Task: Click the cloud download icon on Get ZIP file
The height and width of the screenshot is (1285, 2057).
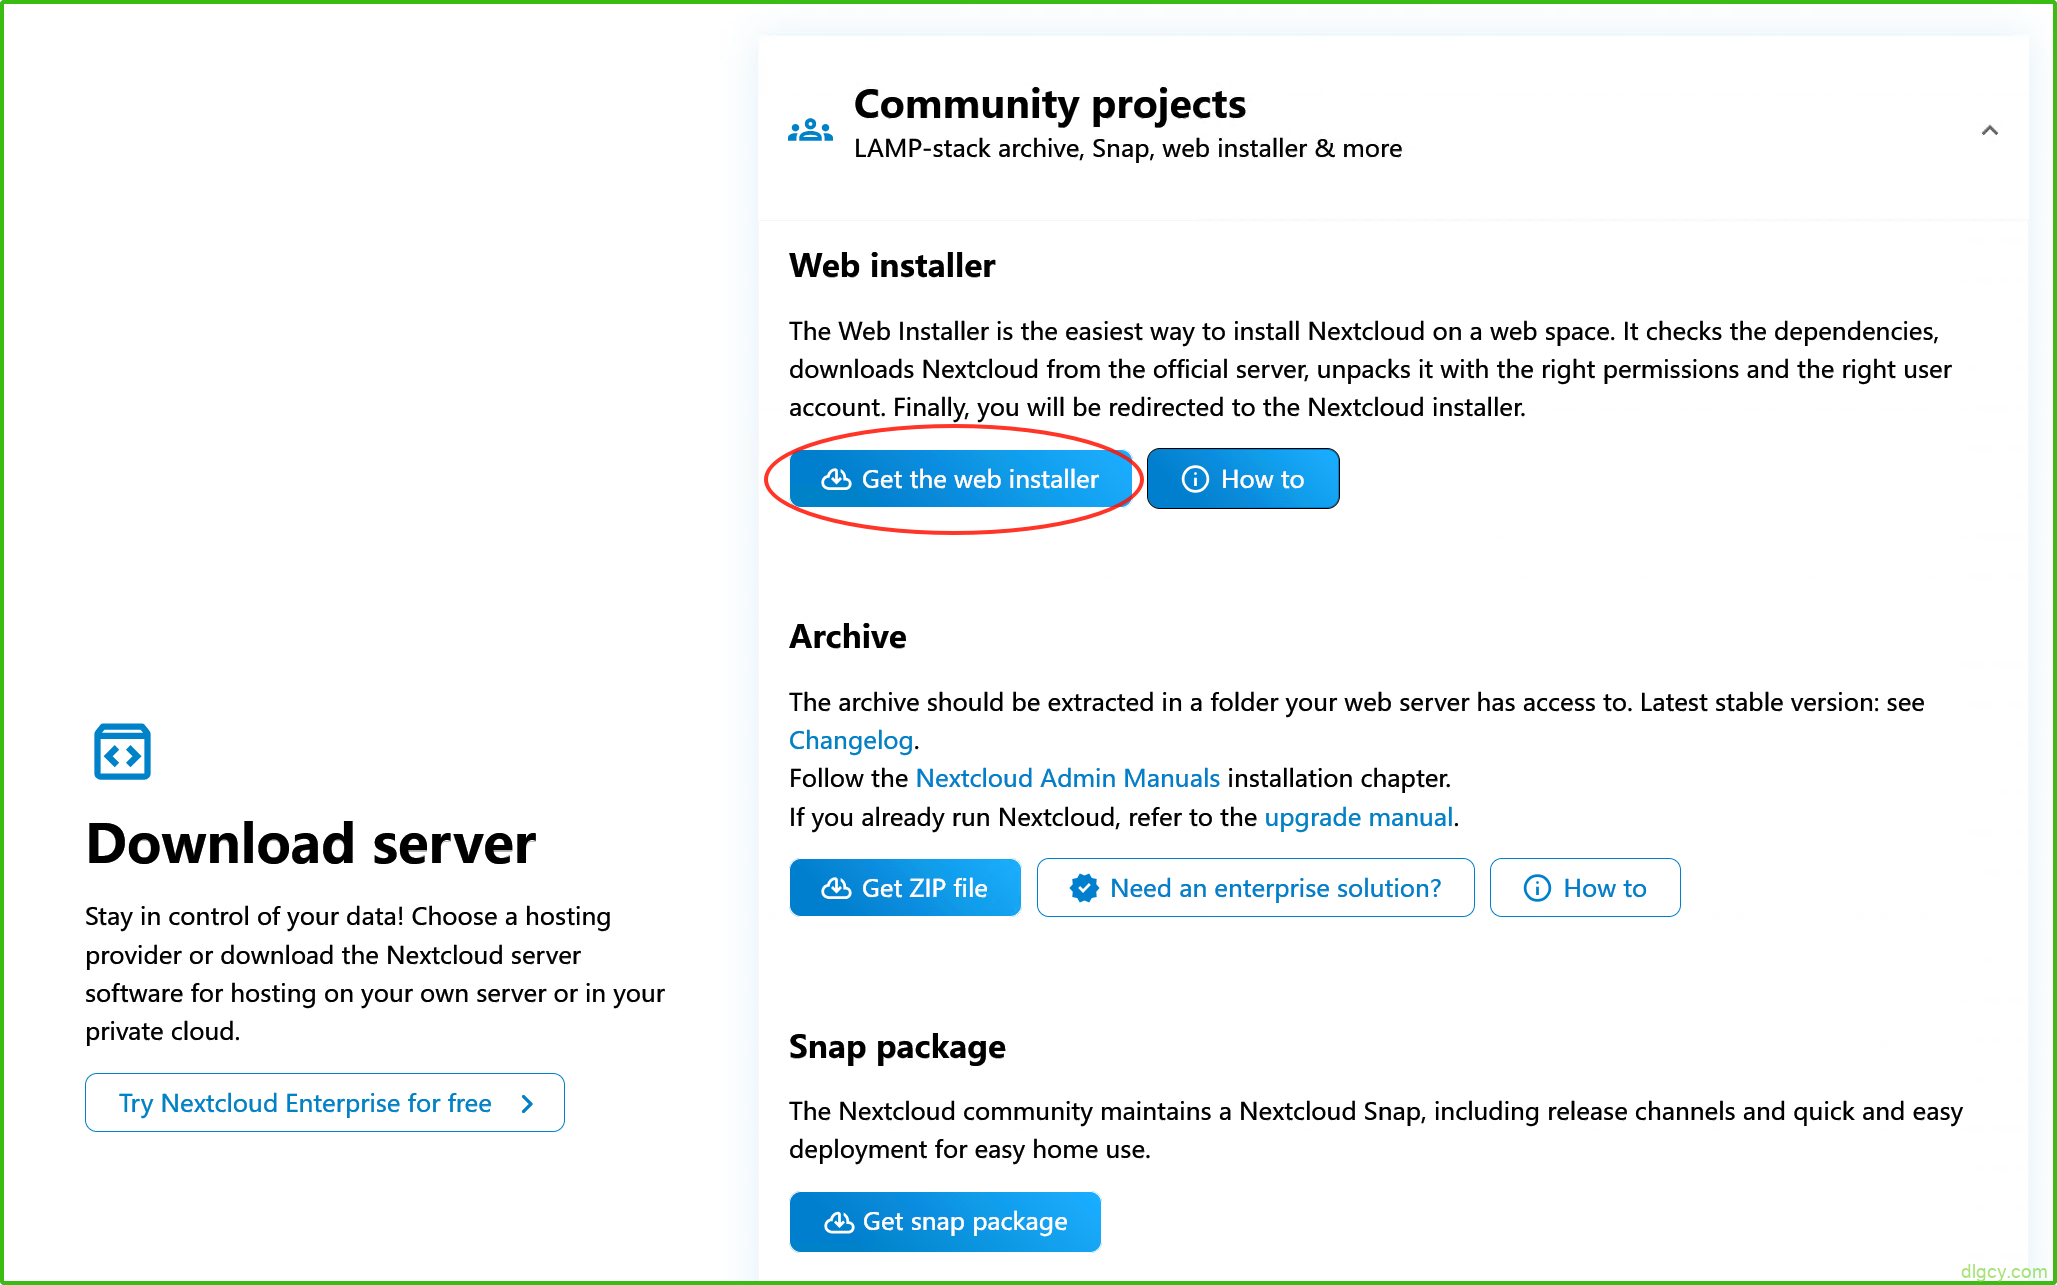Action: 836,888
